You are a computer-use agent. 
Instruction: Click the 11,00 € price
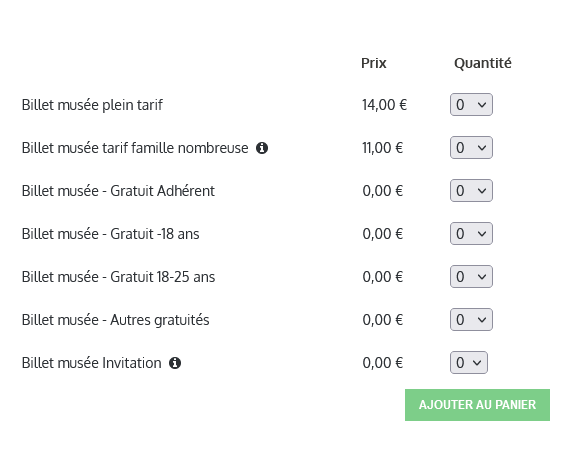point(383,148)
